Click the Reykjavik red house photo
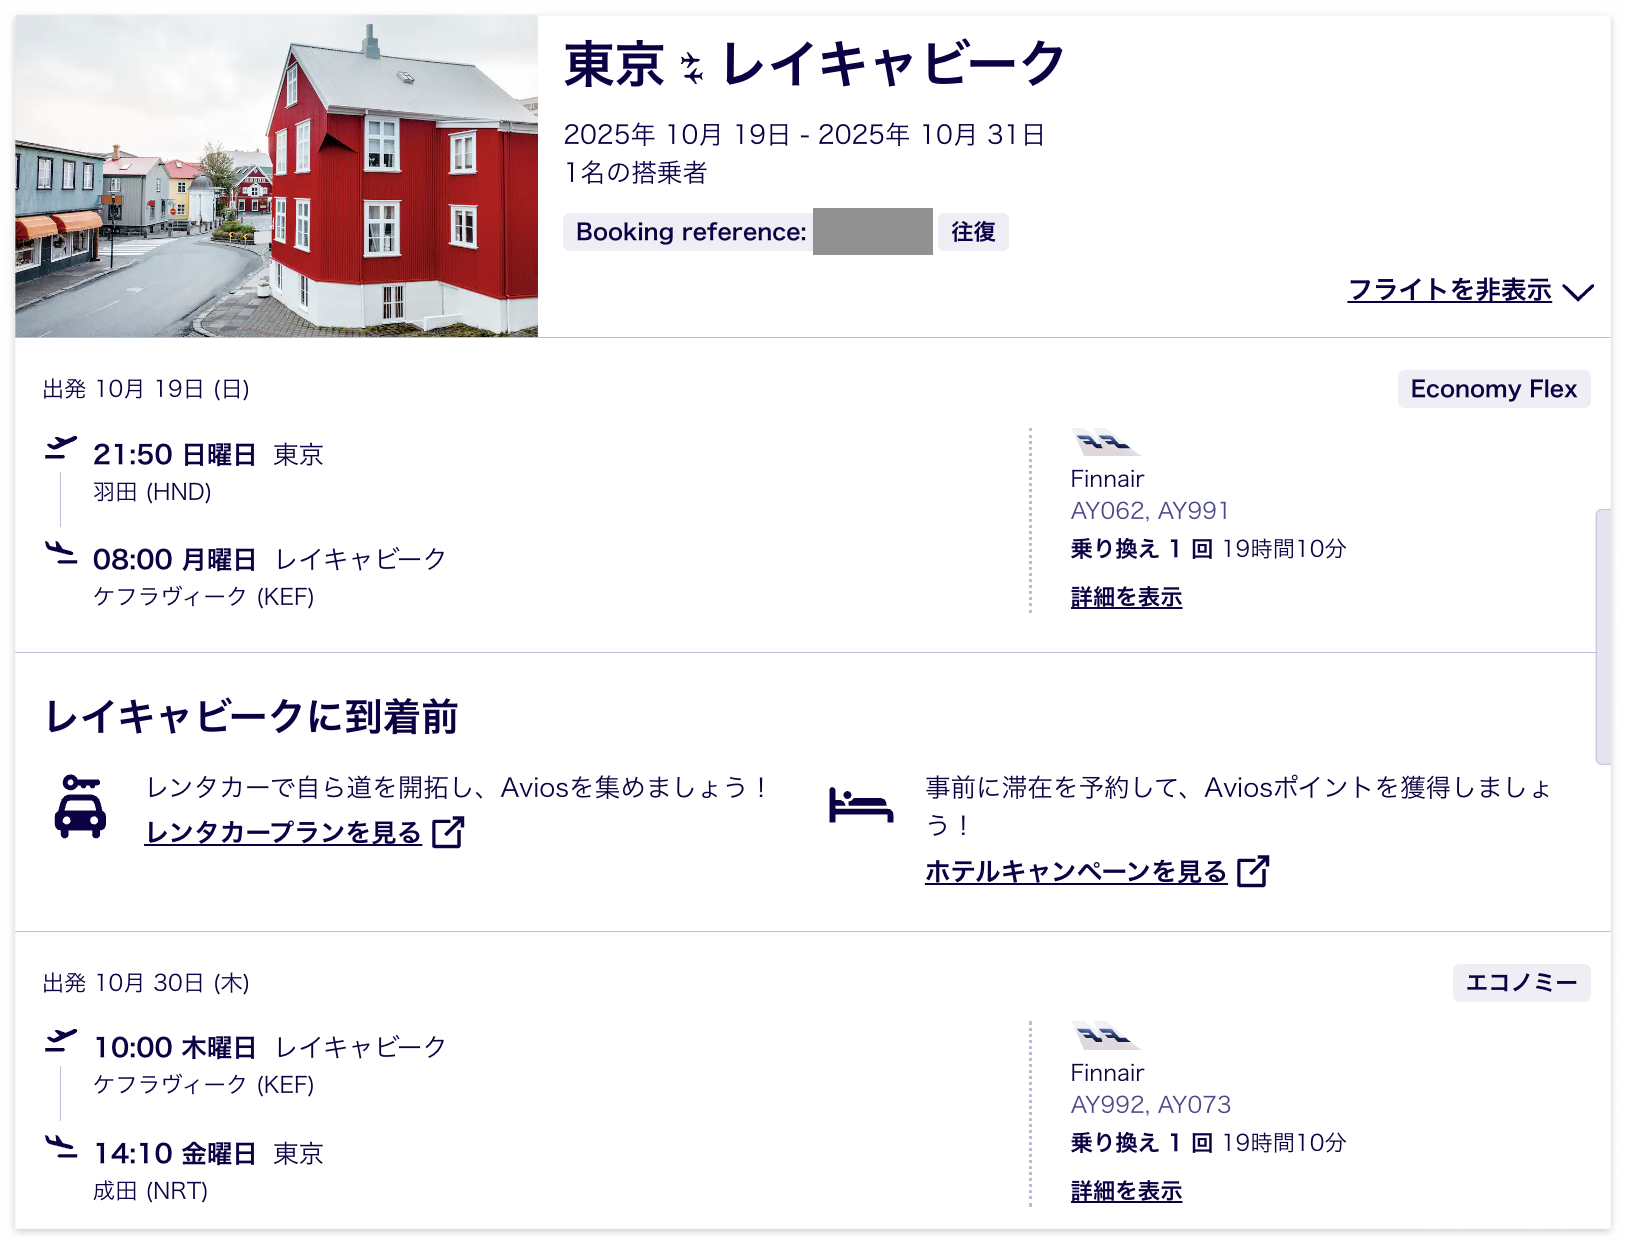The image size is (1626, 1244). pos(276,176)
